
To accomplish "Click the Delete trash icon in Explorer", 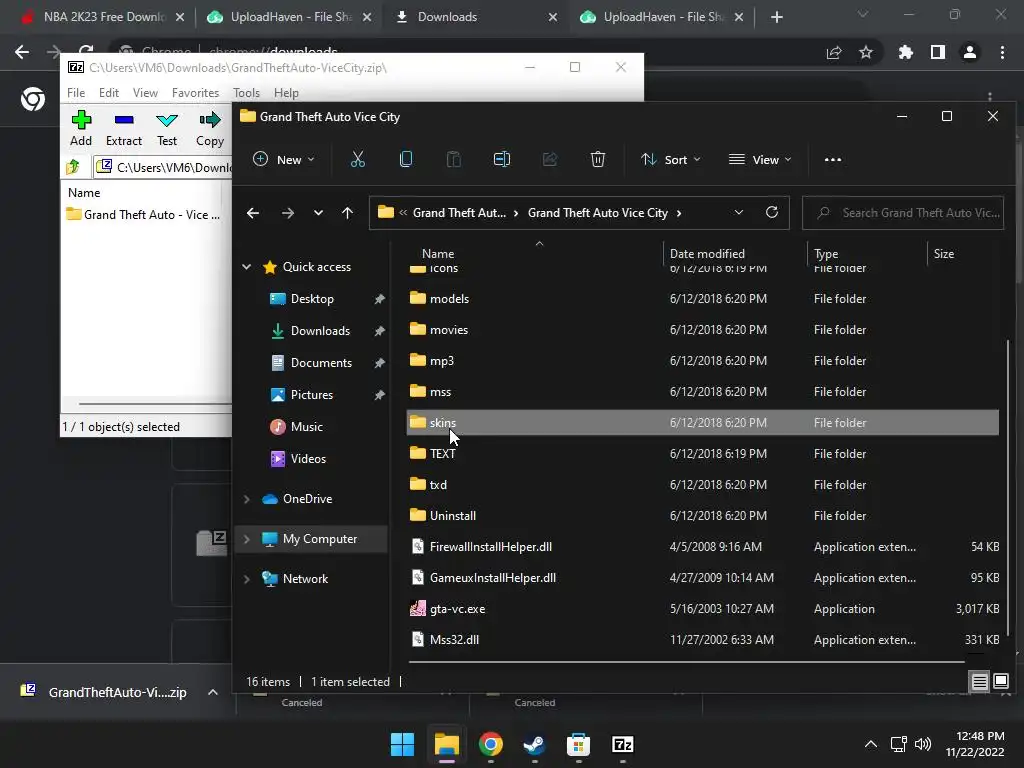I will (598, 159).
